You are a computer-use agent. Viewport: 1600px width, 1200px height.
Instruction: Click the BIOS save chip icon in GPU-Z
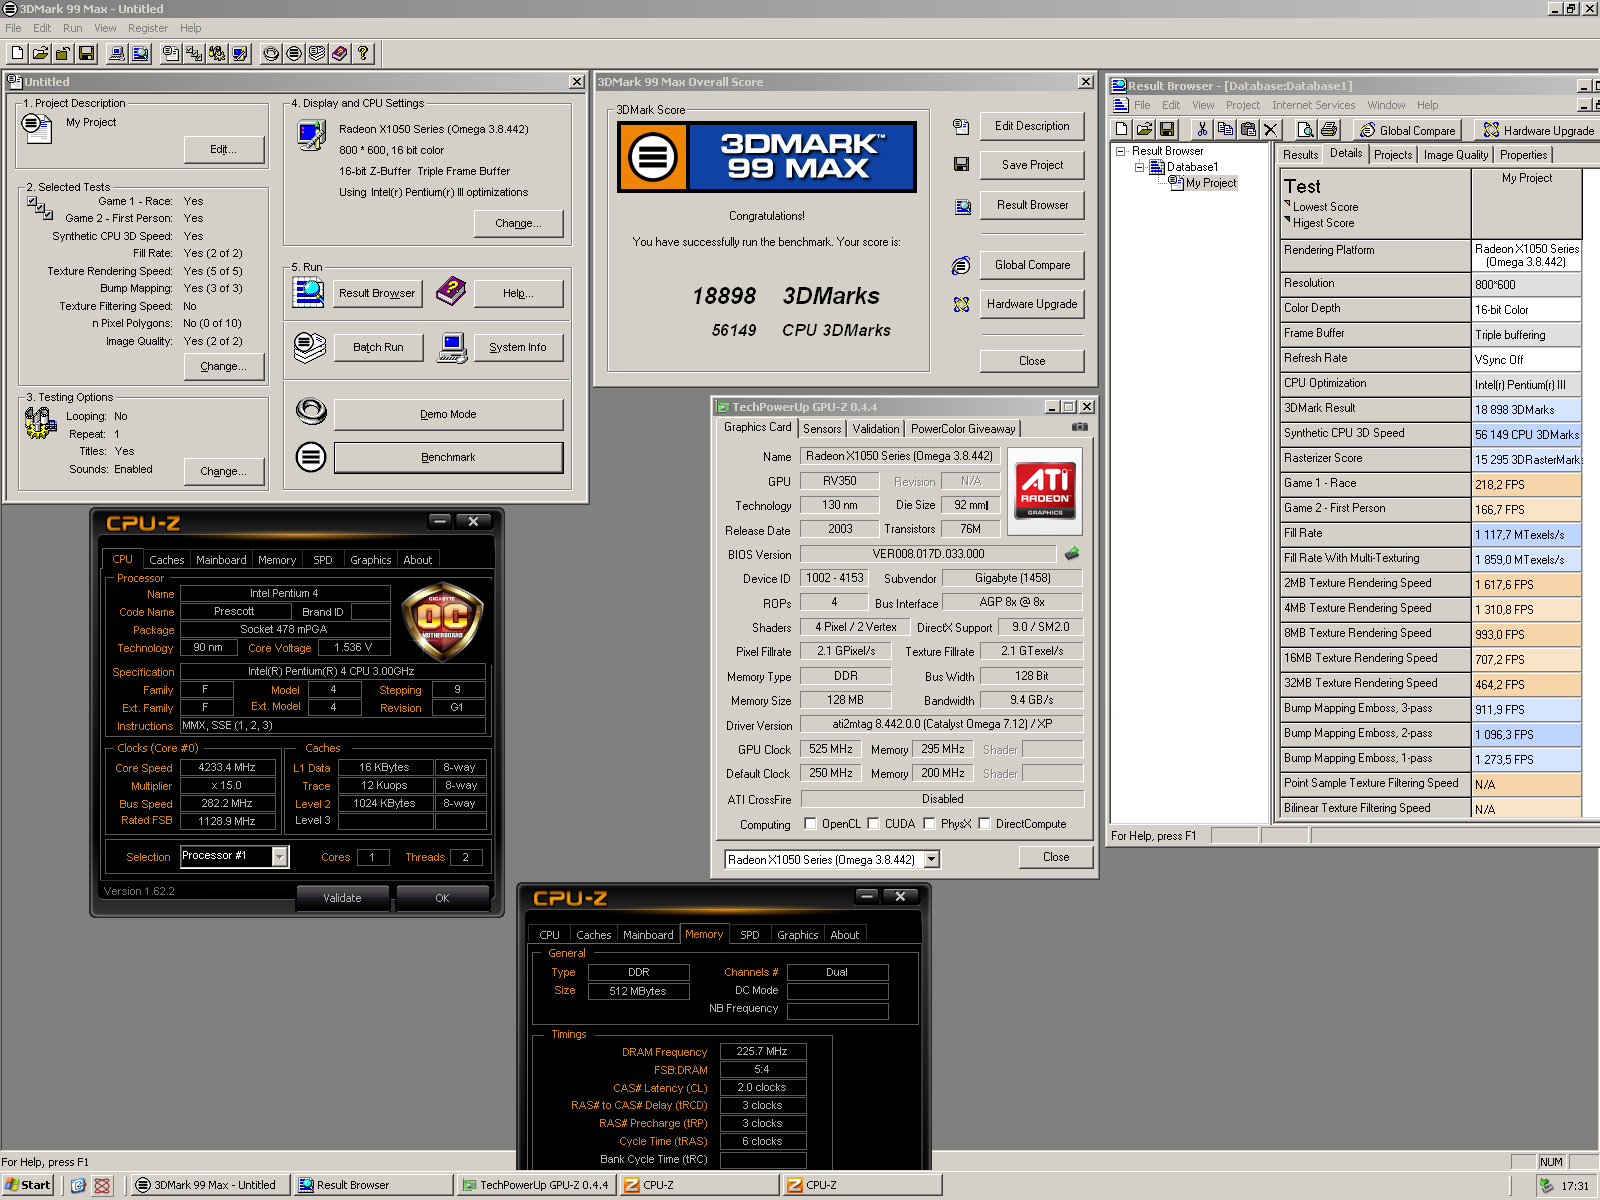click(1072, 553)
